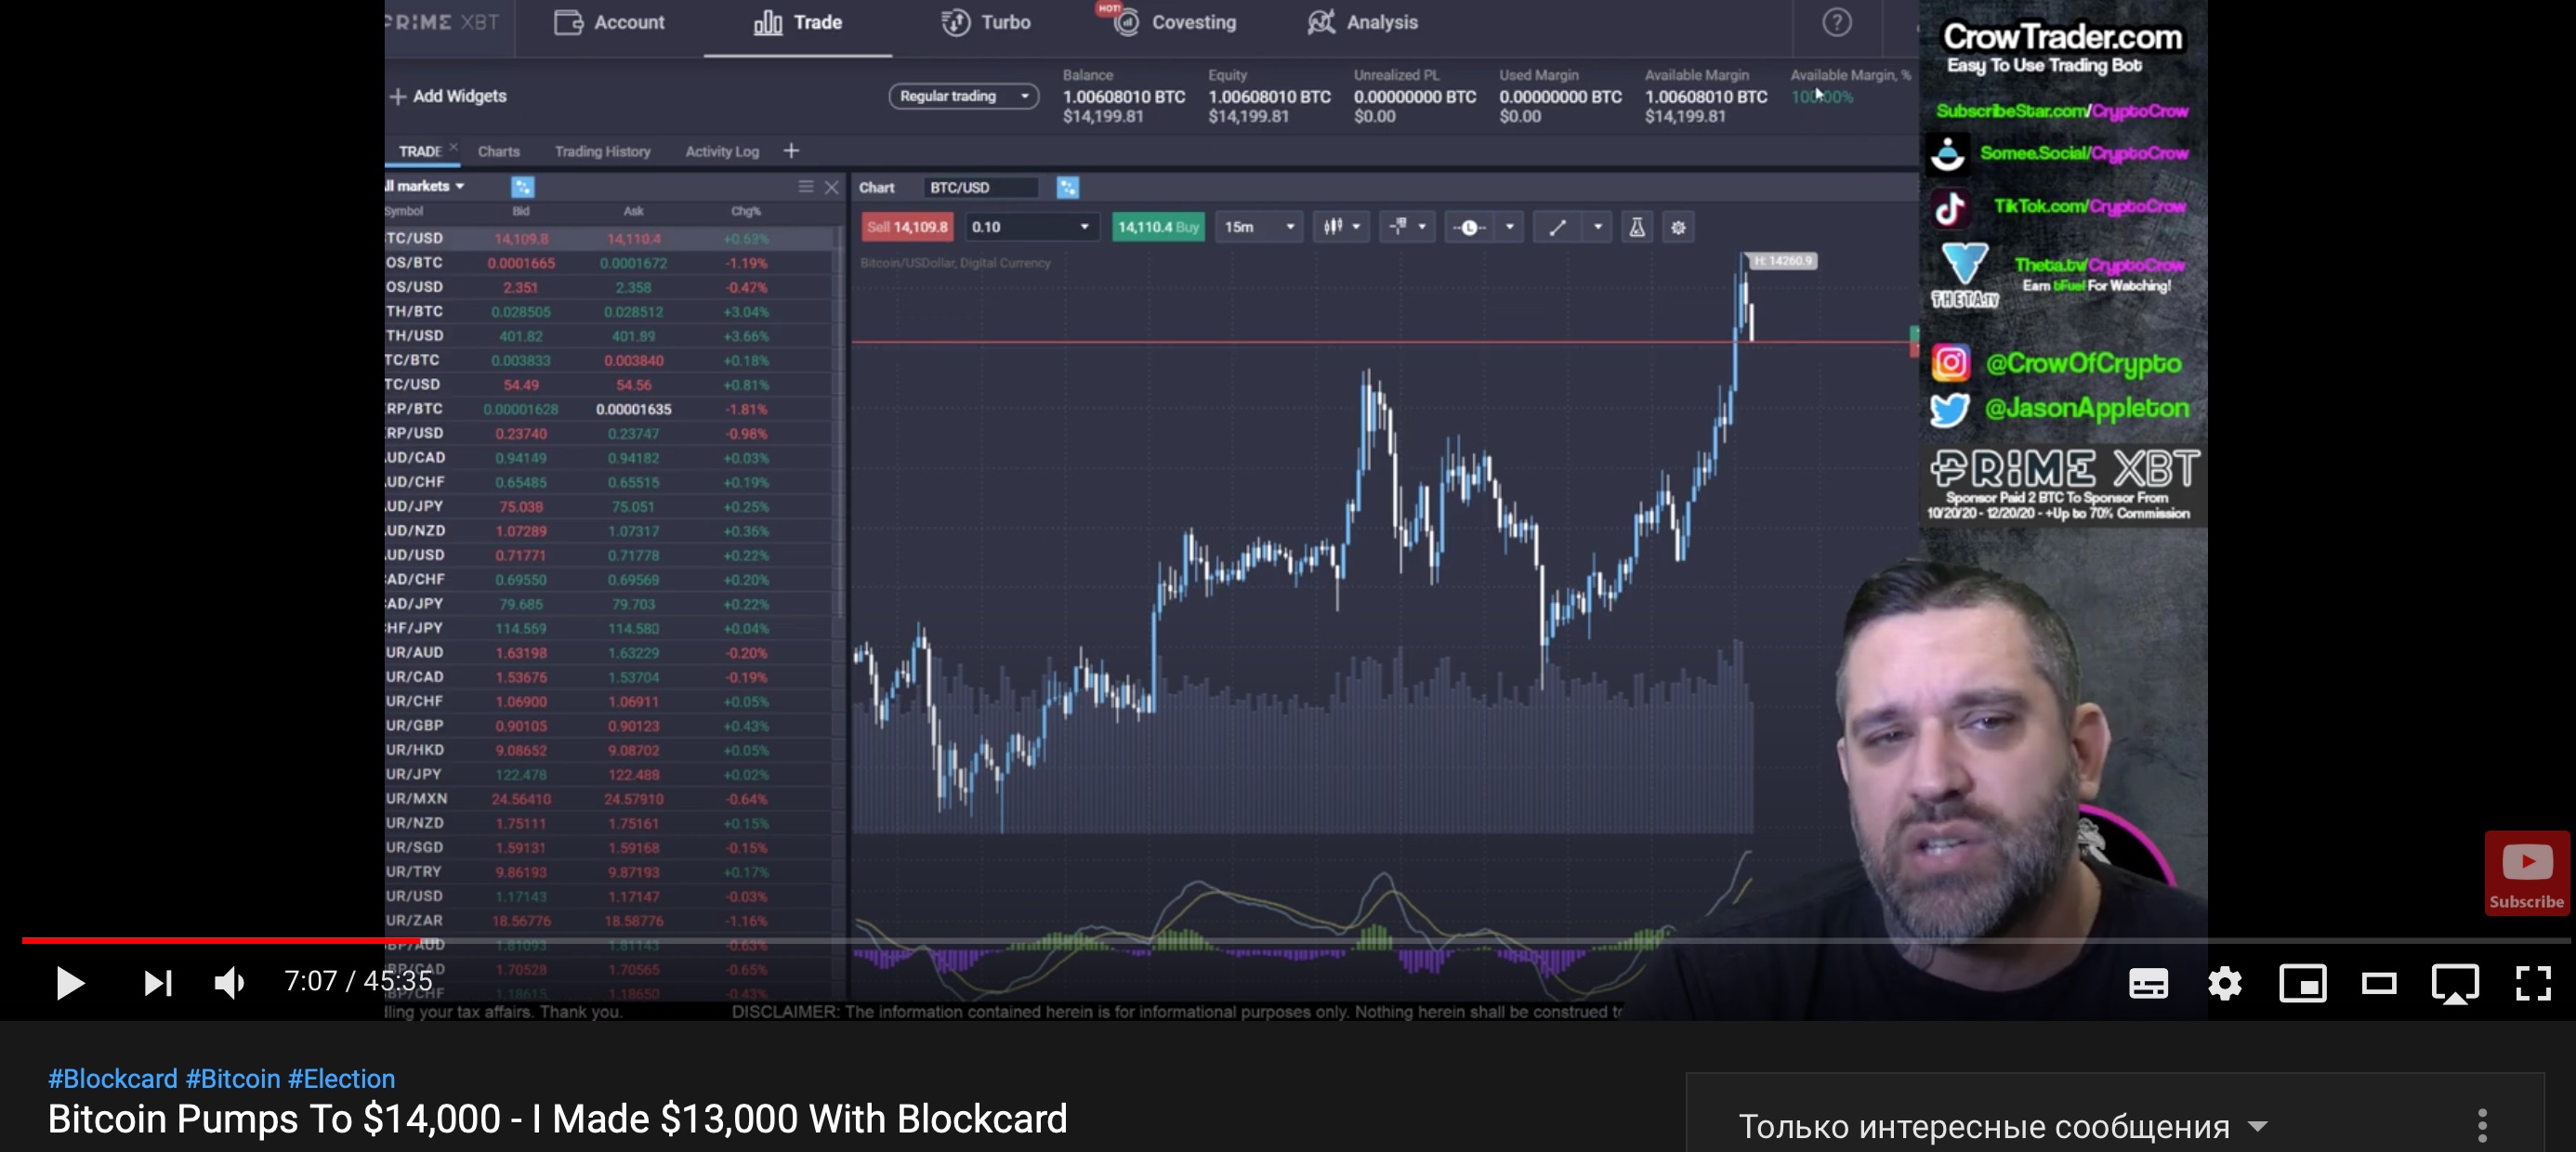Viewport: 2576px width, 1152px height.
Task: Open the 15m timeframe dropdown
Action: pos(1259,227)
